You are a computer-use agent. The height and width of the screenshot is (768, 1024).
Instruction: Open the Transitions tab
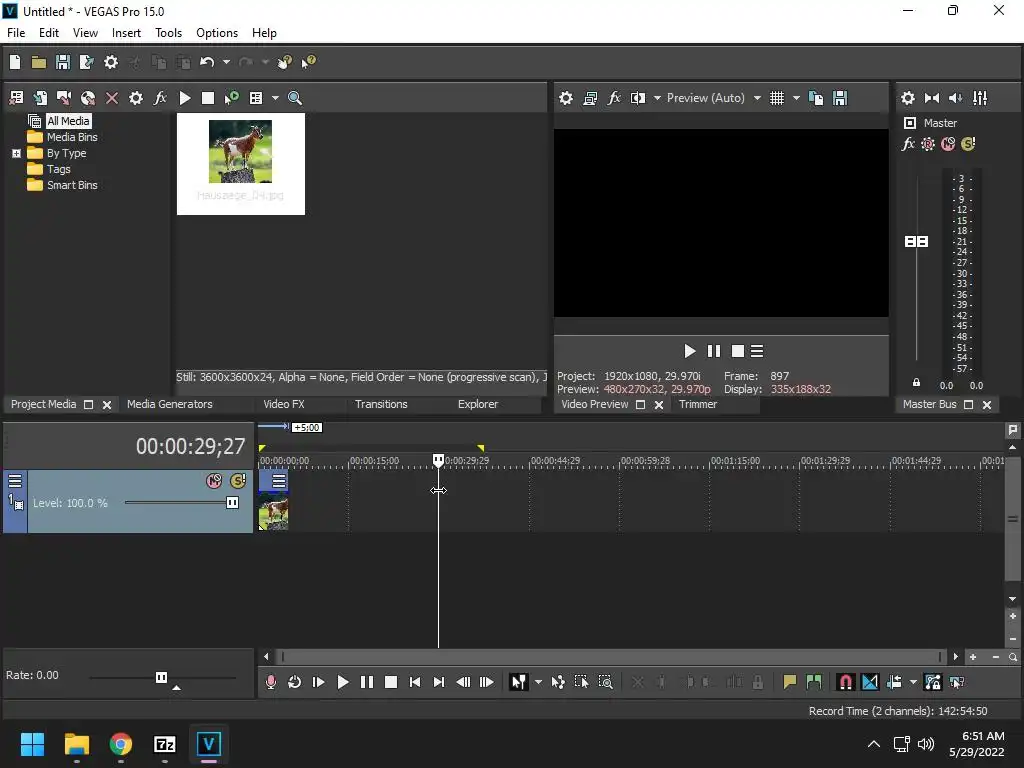pyautogui.click(x=381, y=404)
